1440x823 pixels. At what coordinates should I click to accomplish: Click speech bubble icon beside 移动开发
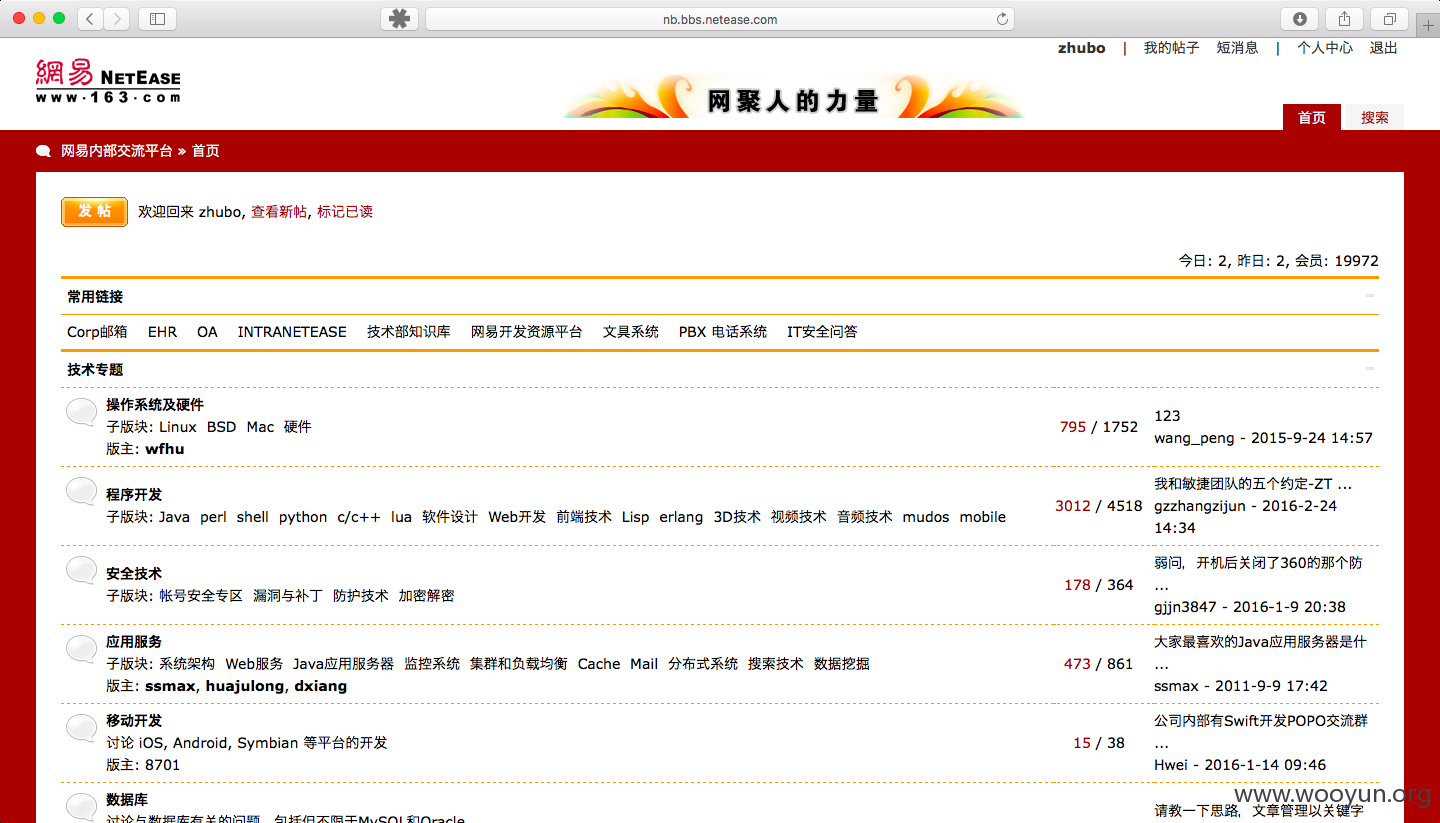coord(82,728)
